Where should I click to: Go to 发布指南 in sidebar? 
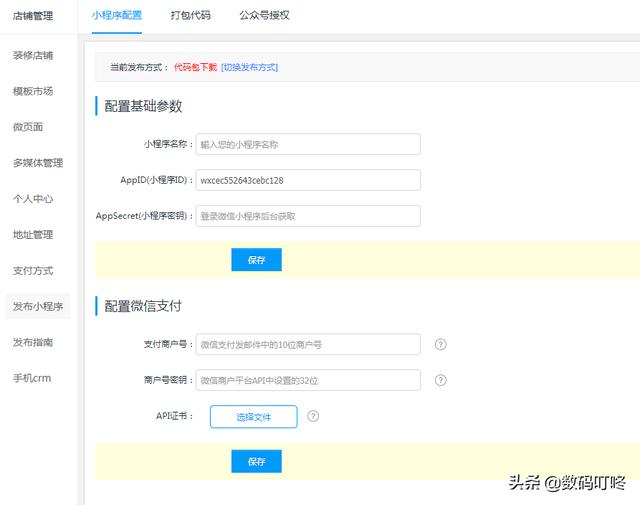click(33, 342)
